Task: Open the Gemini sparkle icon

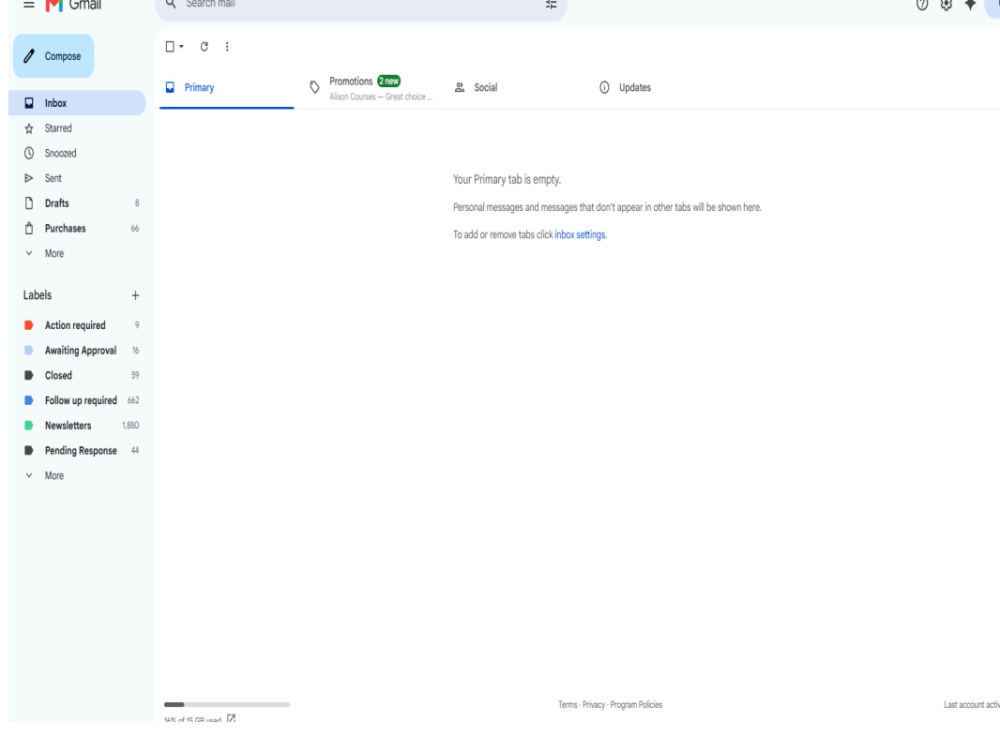Action: (970, 5)
